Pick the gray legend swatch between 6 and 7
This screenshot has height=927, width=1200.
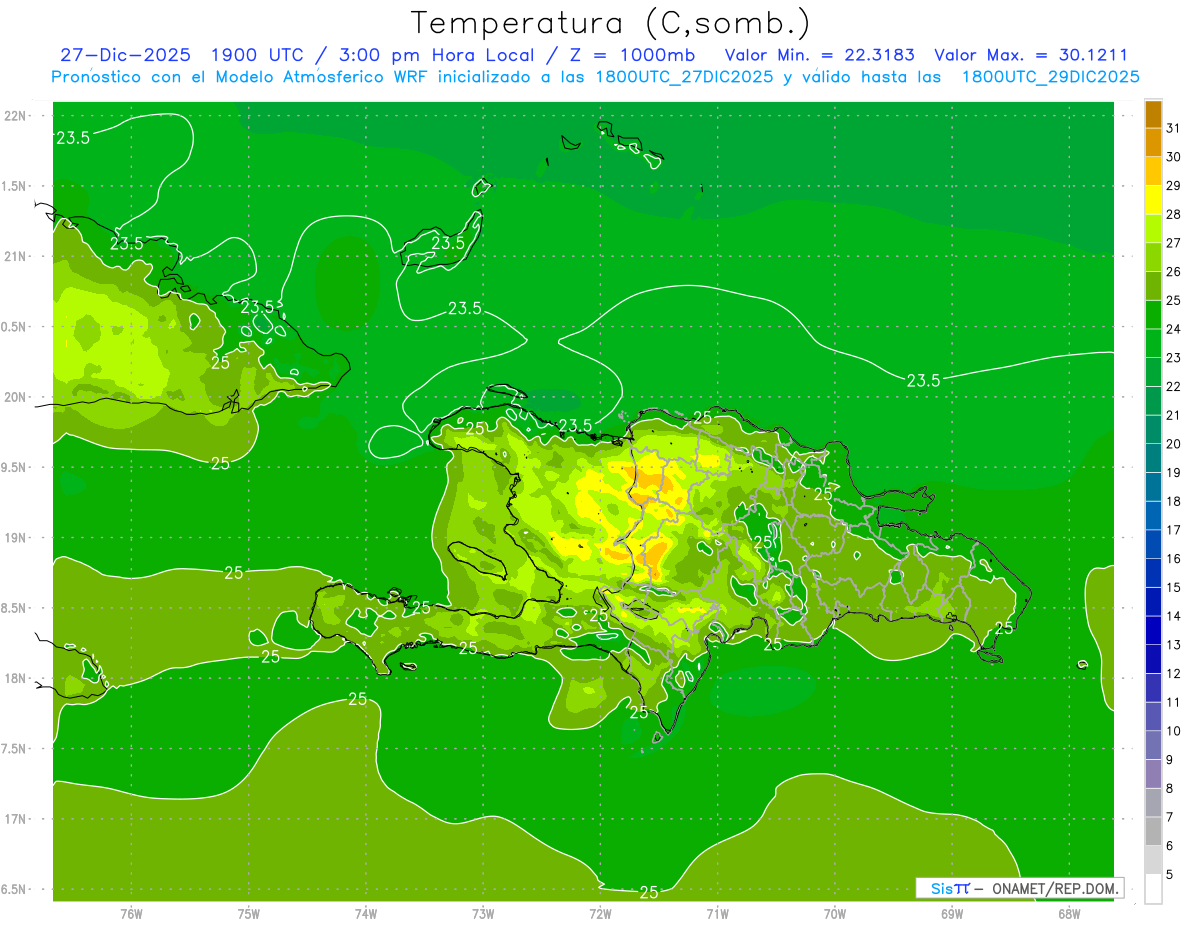(1153, 832)
